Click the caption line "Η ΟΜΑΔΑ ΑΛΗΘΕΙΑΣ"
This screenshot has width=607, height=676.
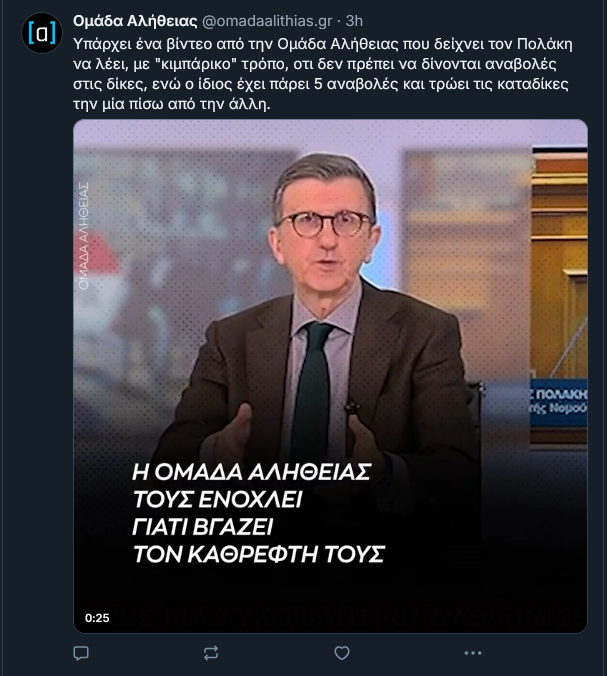point(252,472)
